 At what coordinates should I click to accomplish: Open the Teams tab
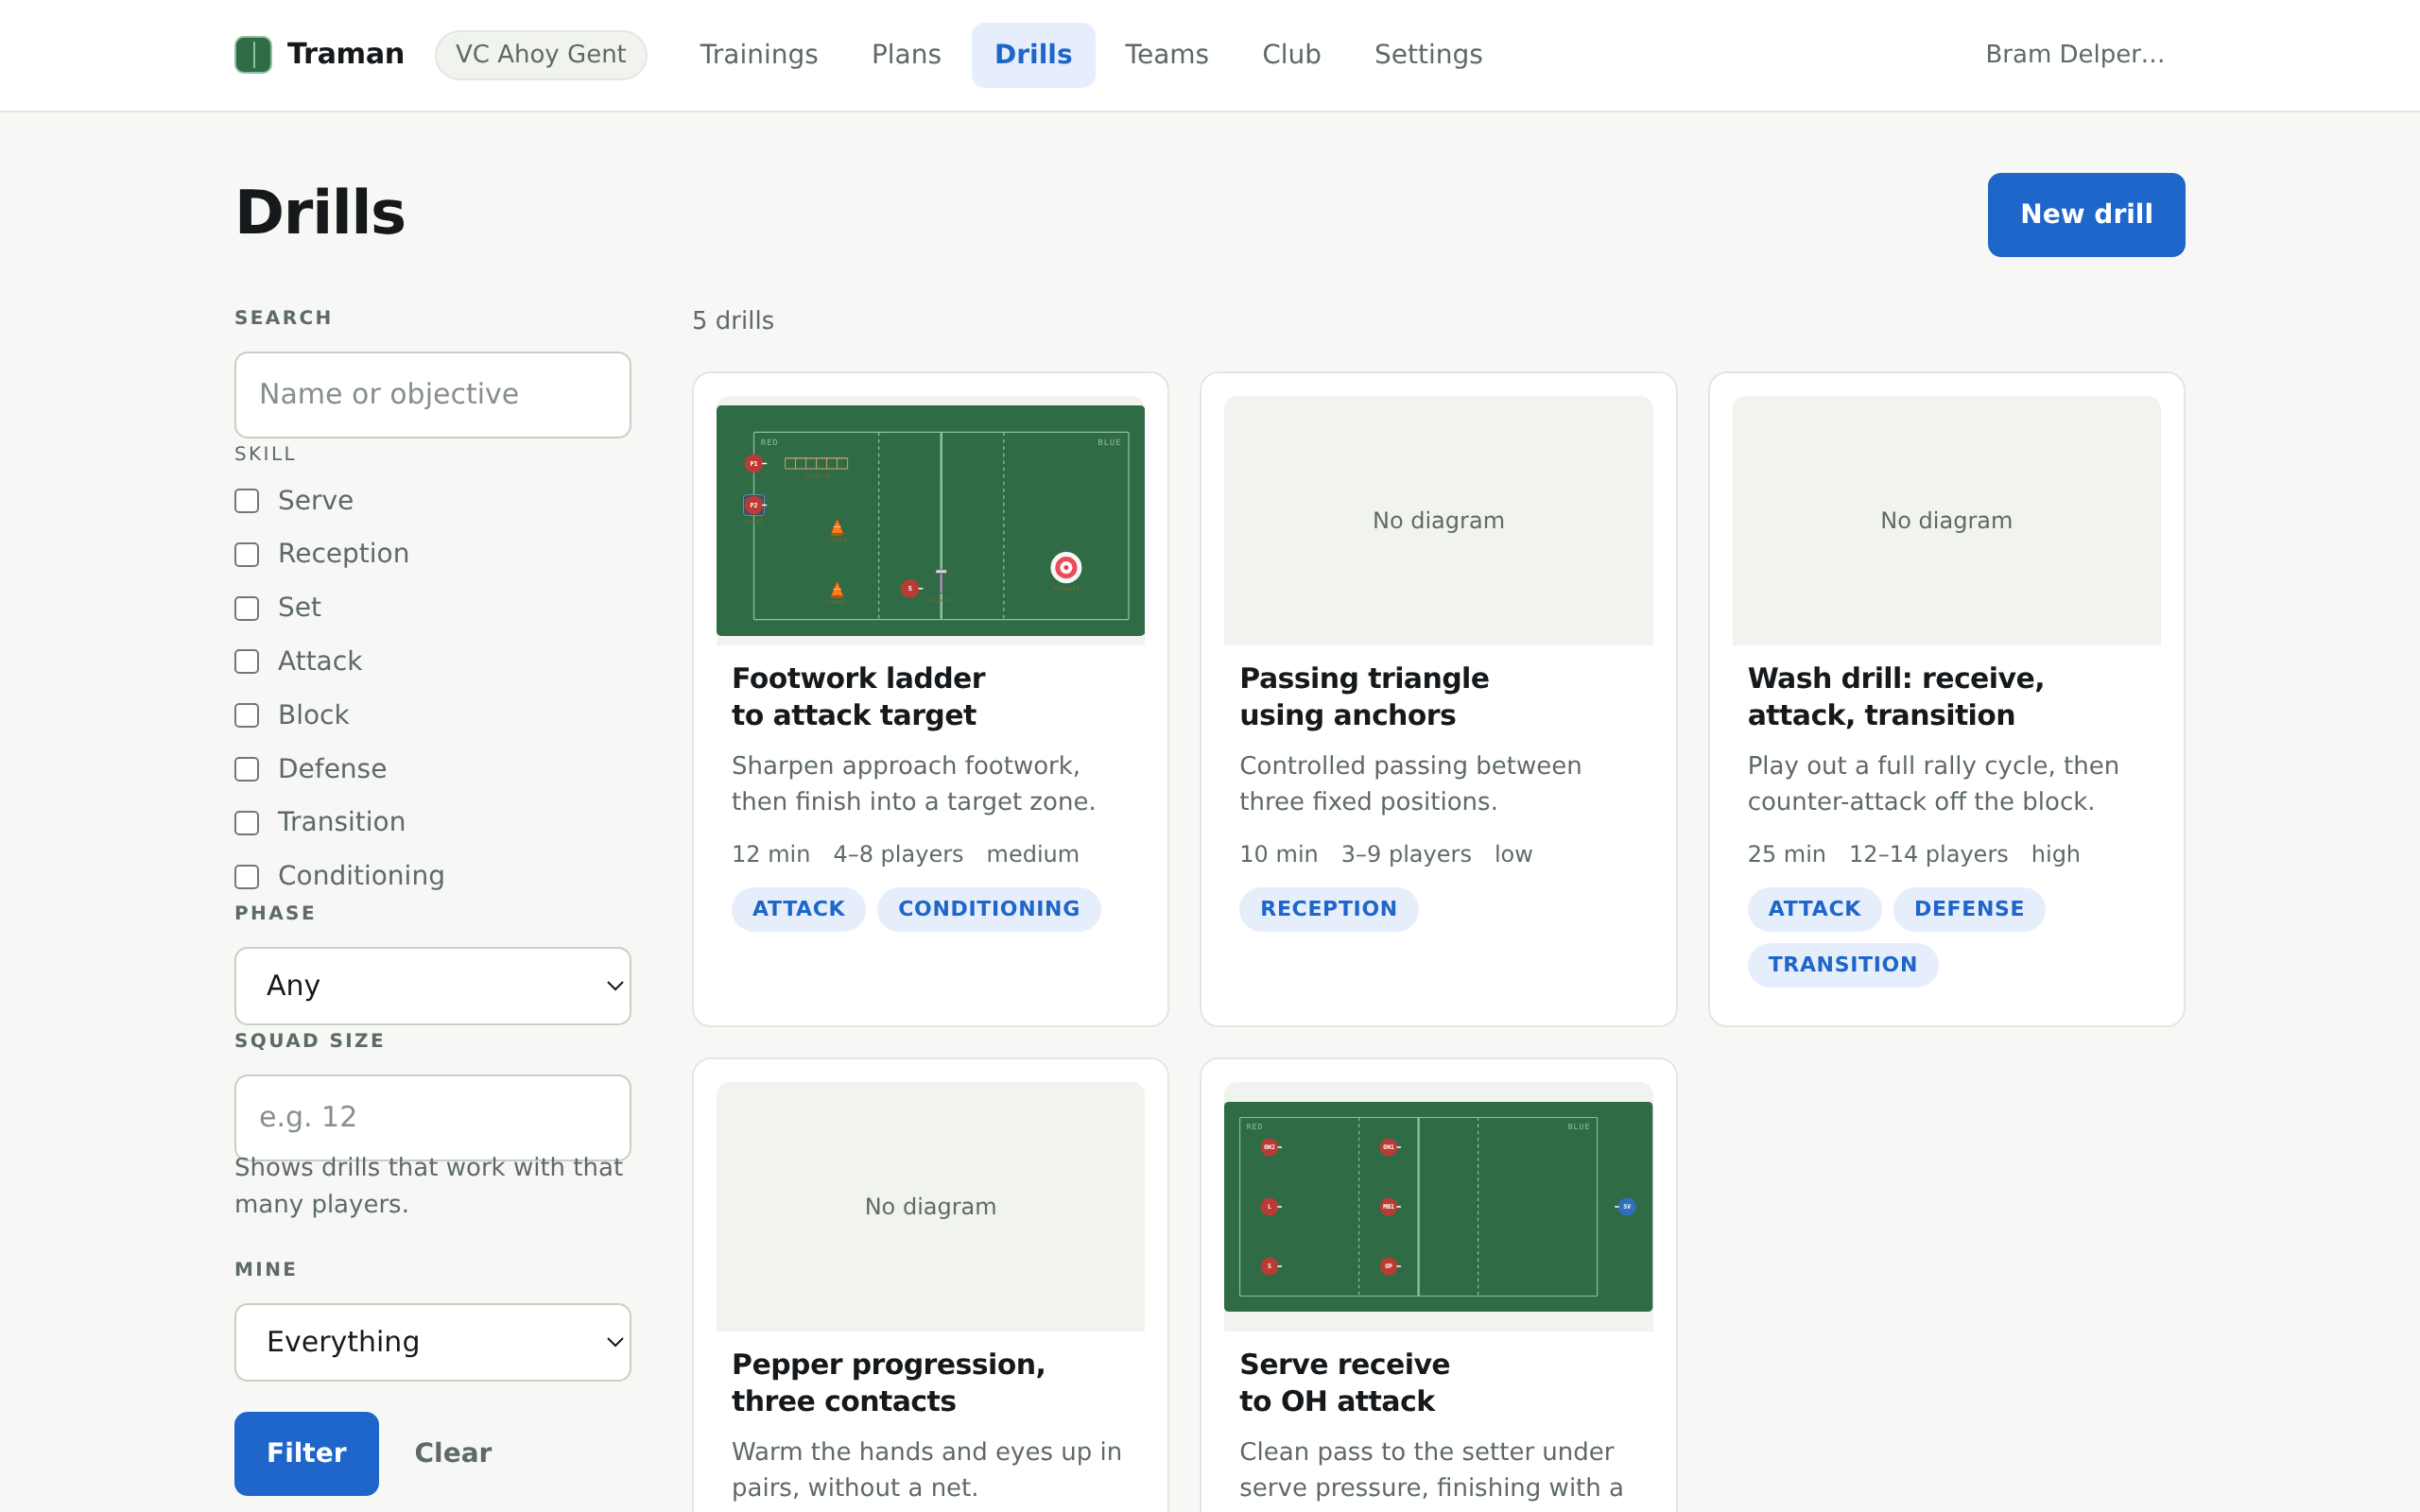(1166, 54)
